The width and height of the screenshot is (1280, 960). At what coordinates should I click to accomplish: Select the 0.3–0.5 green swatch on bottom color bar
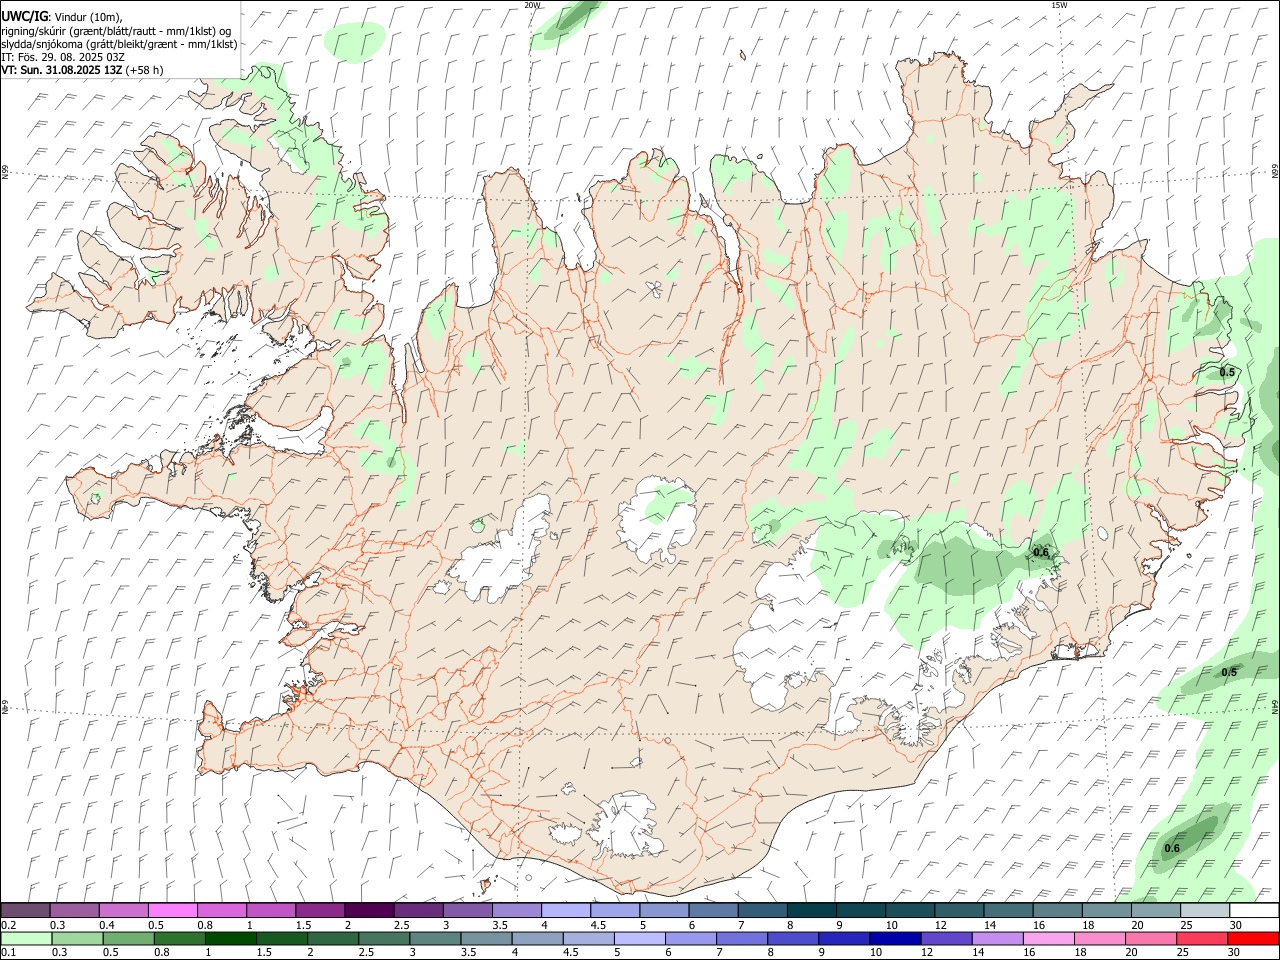77,939
